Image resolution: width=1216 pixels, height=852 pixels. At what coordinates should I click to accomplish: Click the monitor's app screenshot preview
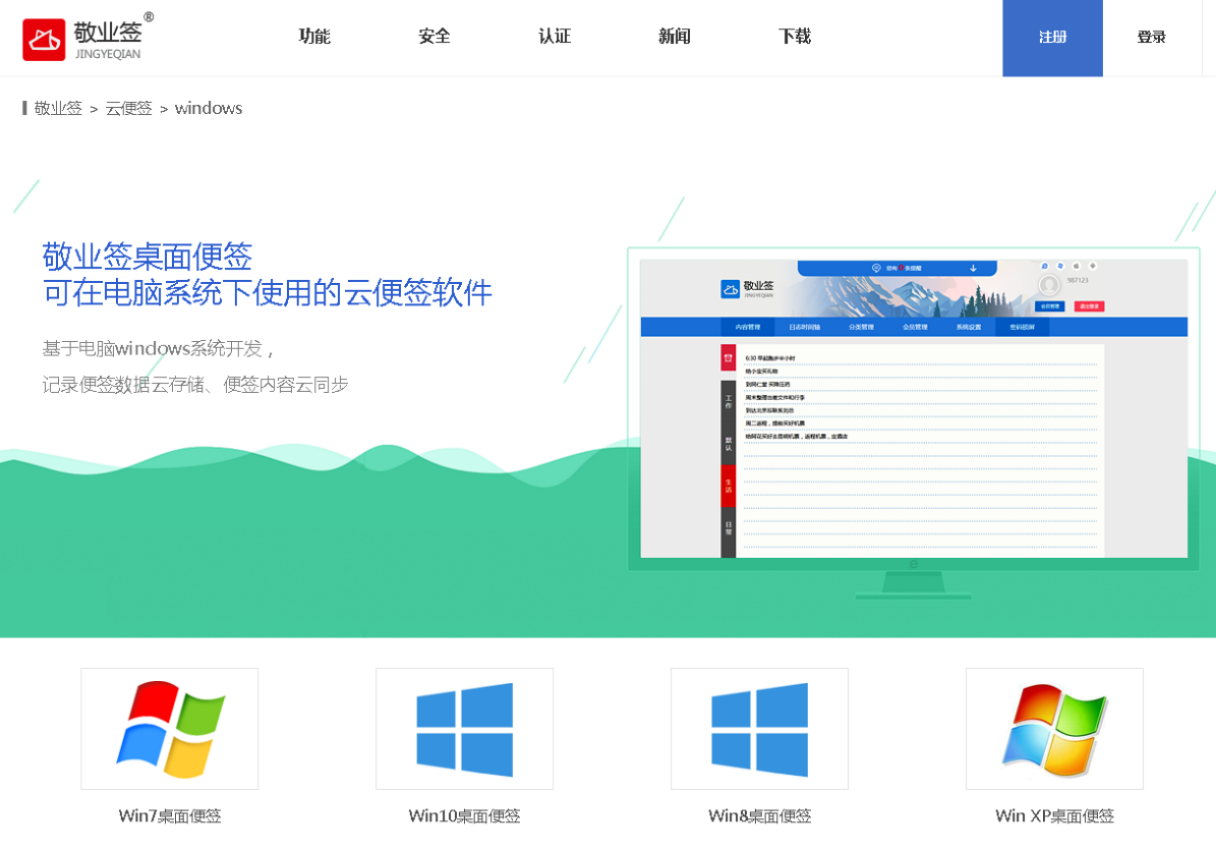click(x=914, y=409)
